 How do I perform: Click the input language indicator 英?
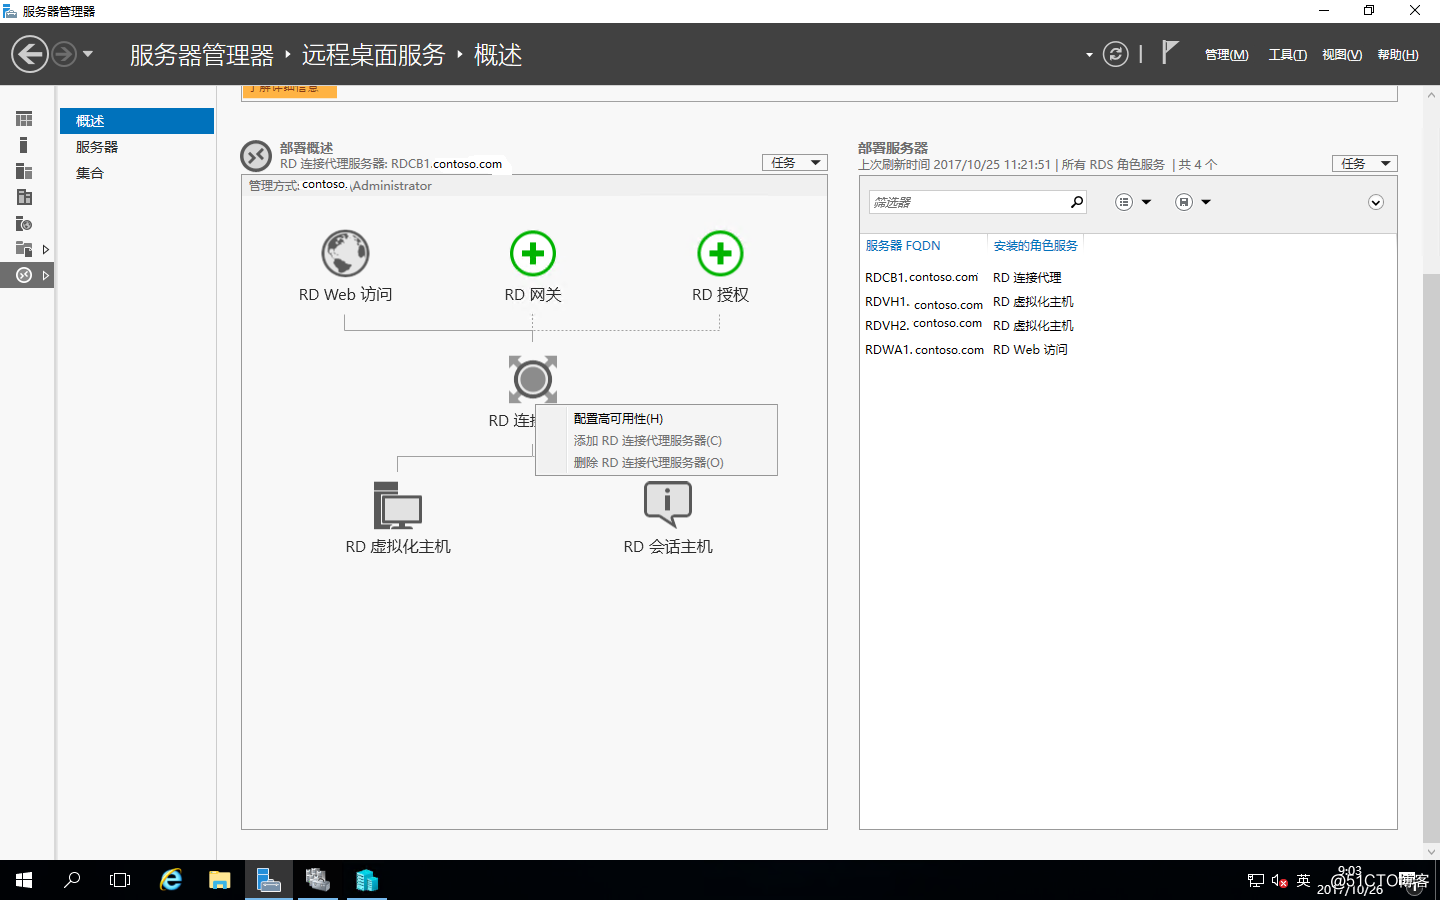(x=1303, y=881)
